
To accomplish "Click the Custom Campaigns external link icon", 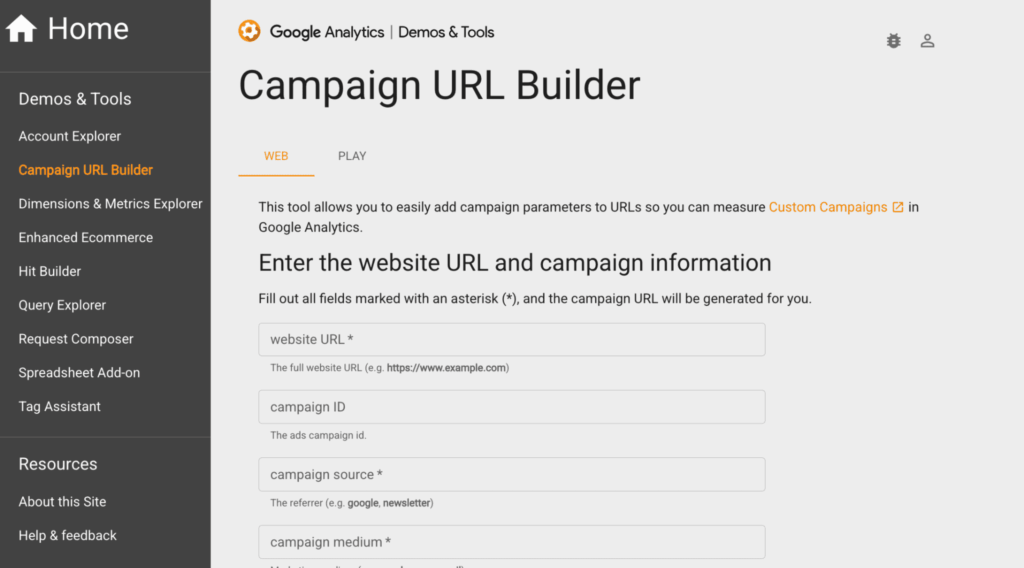I will [x=898, y=207].
